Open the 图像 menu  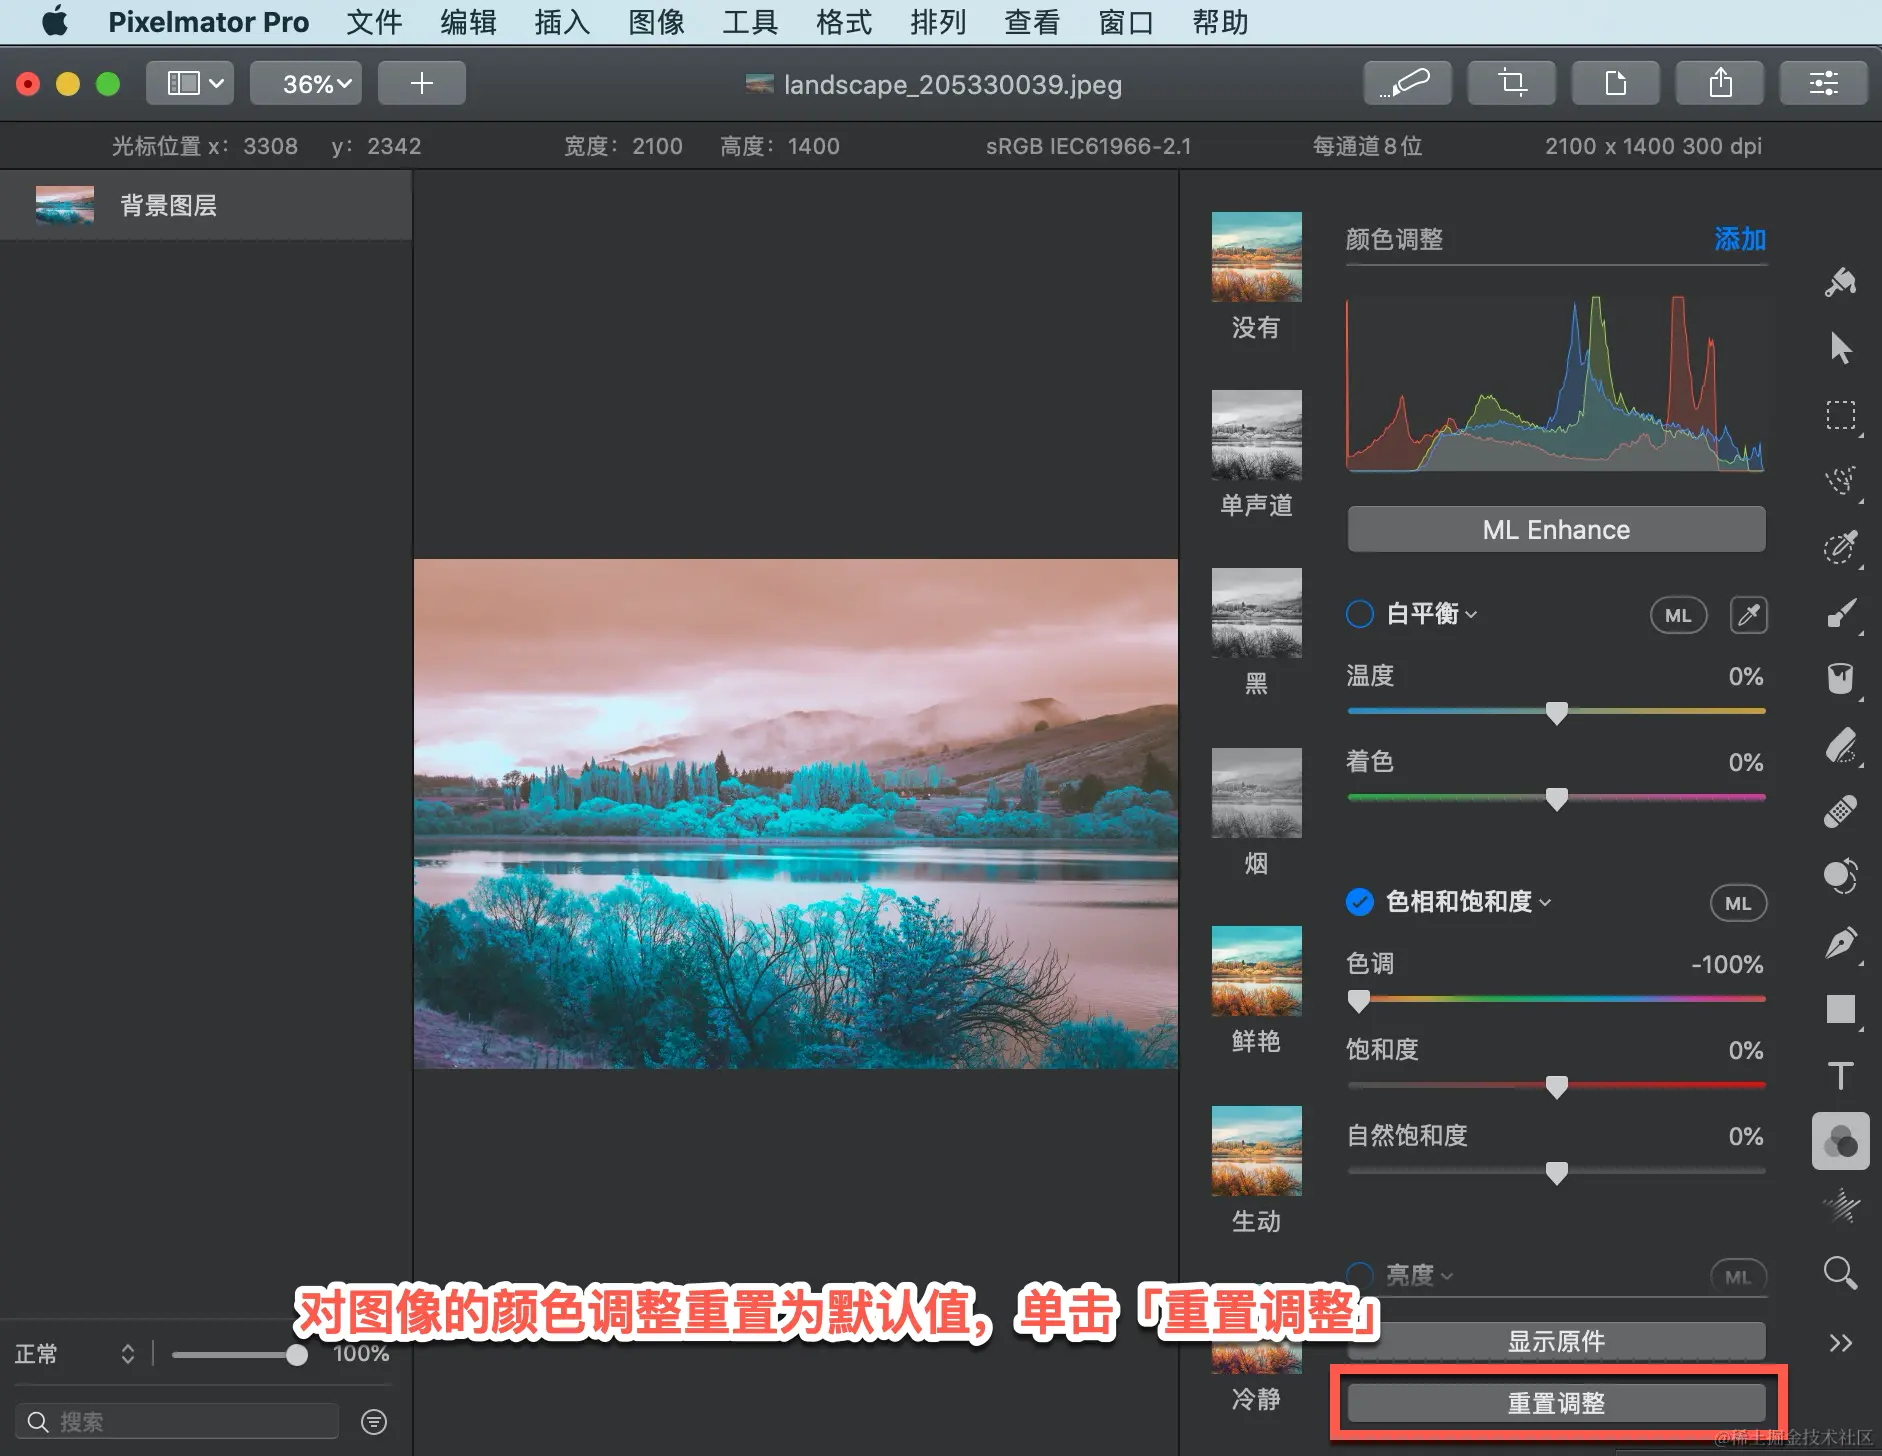[656, 22]
